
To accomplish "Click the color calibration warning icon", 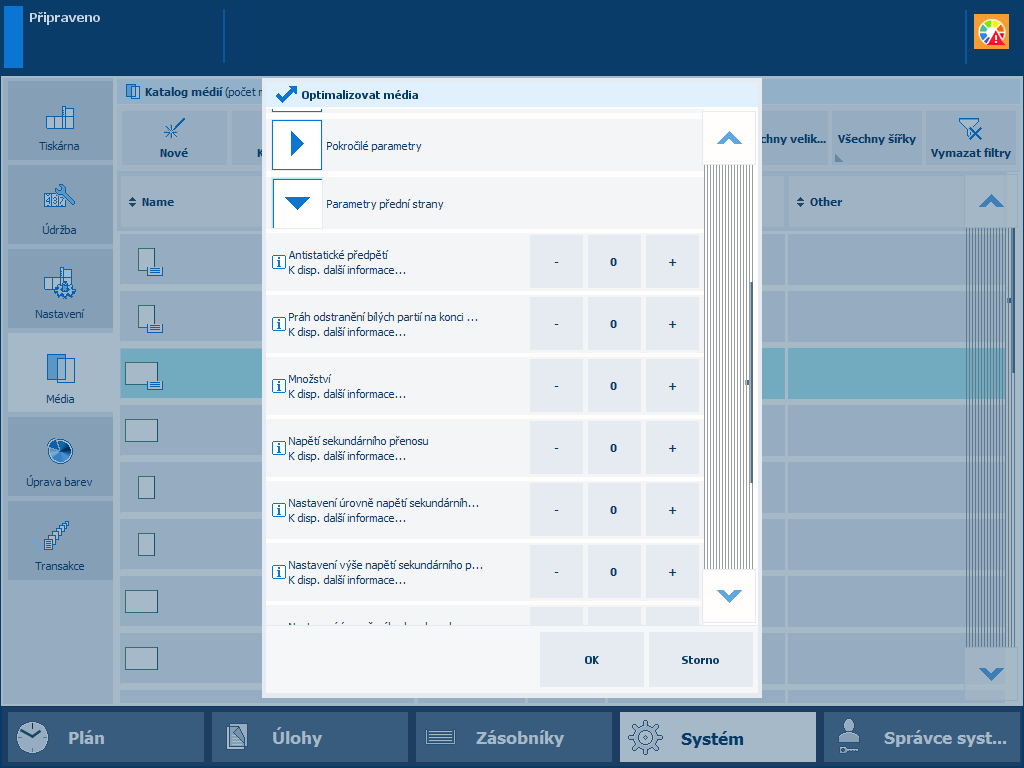I will click(991, 32).
